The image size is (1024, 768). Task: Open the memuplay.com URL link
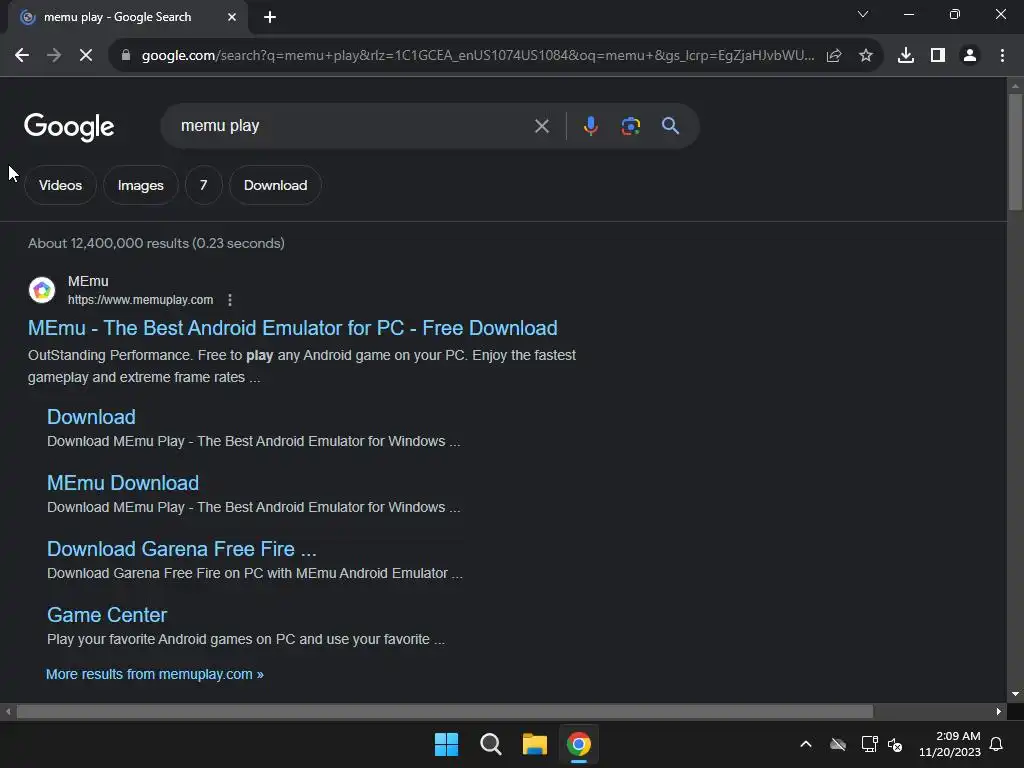pos(140,300)
